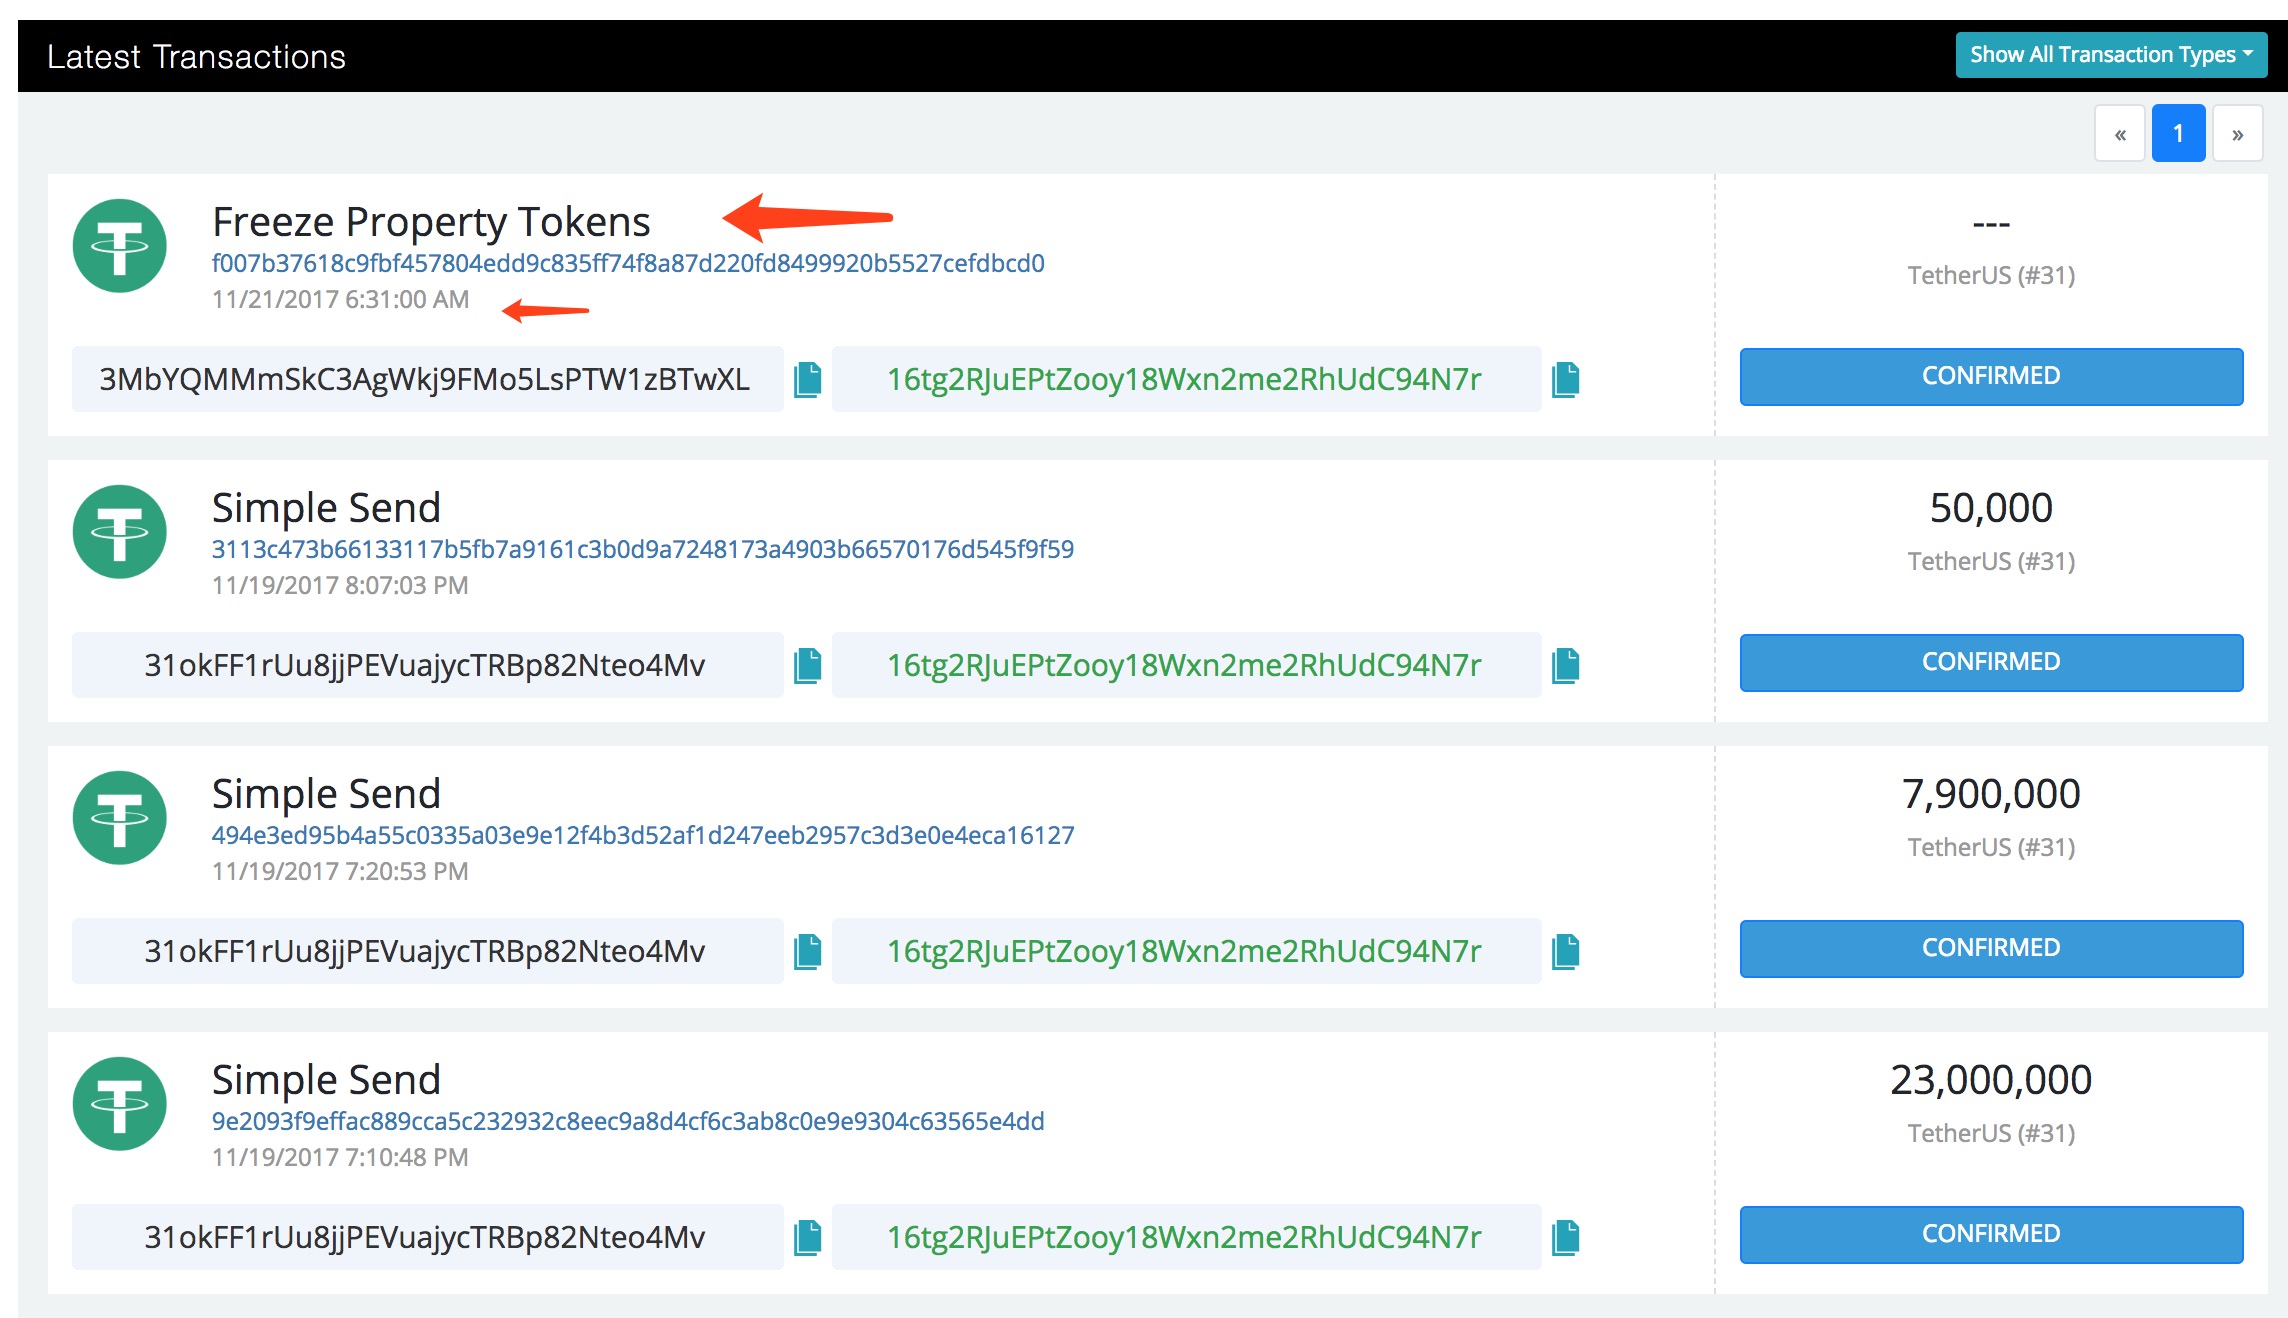Viewport: 2288px width, 1318px height.
Task: Click the Simple Send title above 494e3ed9 hash
Action: [326, 794]
